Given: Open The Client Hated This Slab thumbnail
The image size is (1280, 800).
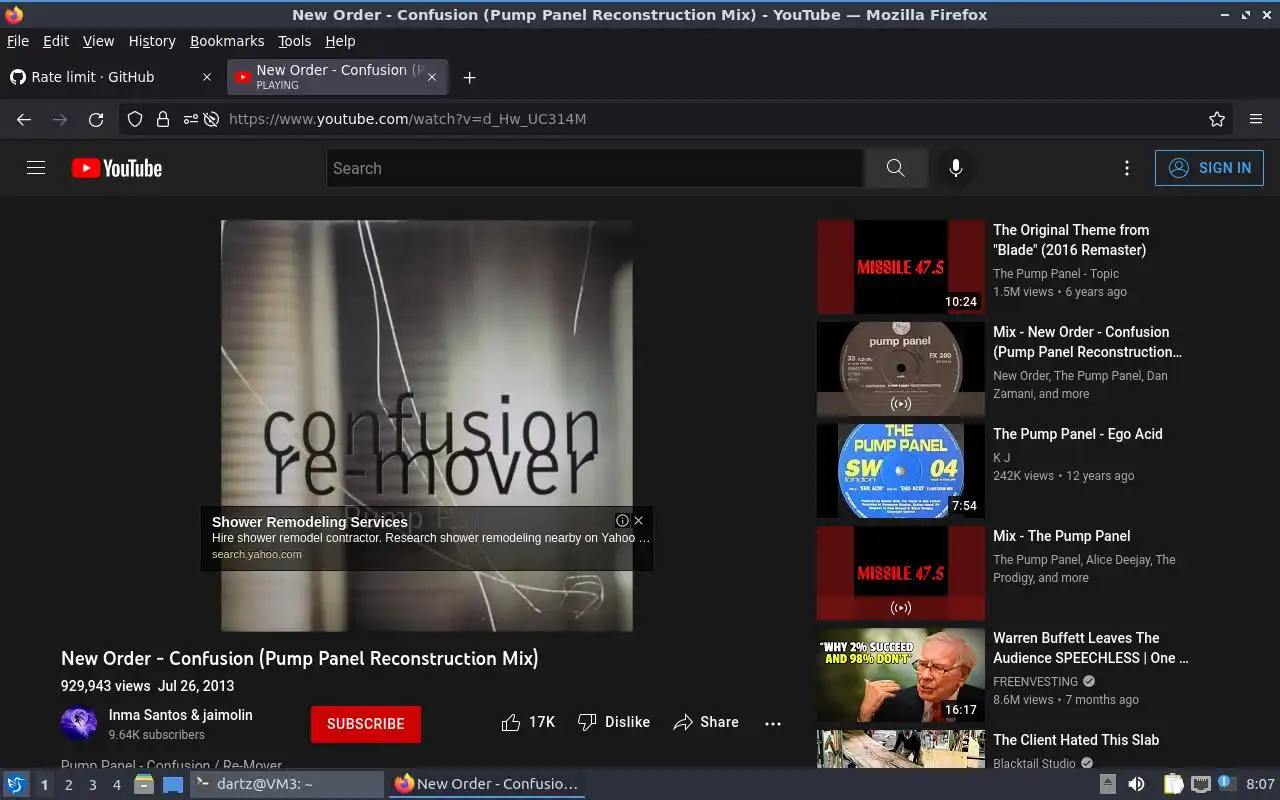Looking at the screenshot, I should (x=901, y=749).
